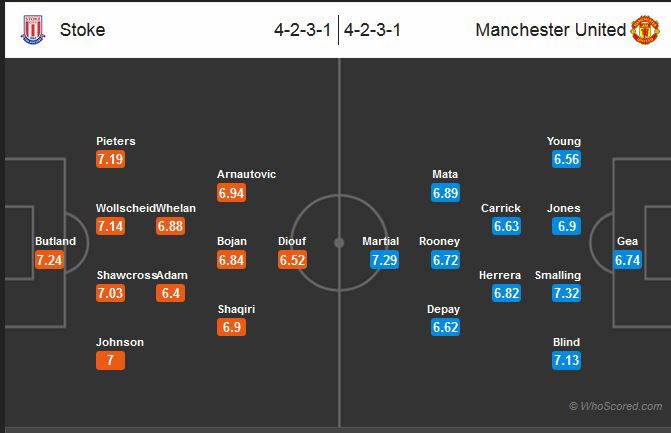The width and height of the screenshot is (671, 433).
Task: Select player name Shawcross
Action: 125,275
